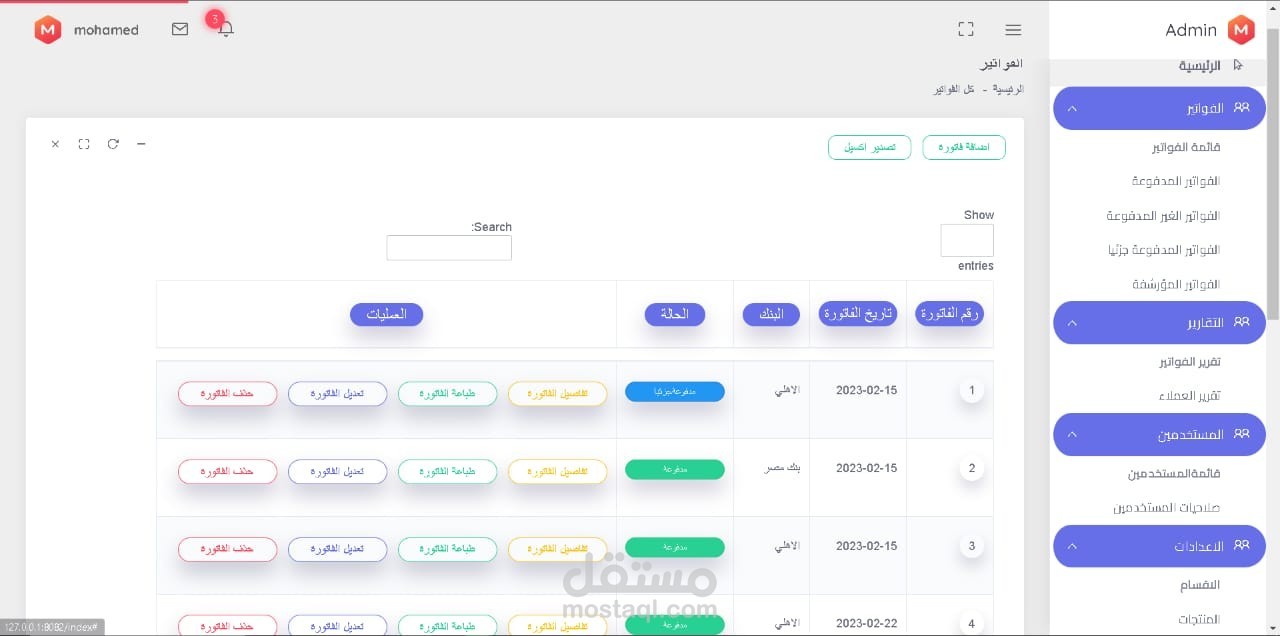Click the cursor icon beside الرئيسية
The height and width of the screenshot is (636, 1280).
tap(1238, 66)
